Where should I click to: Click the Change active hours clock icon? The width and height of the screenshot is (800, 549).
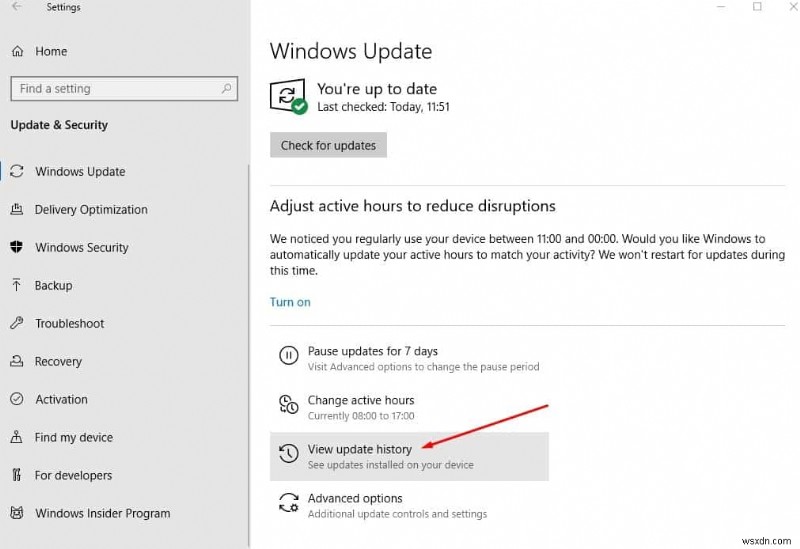click(288, 404)
